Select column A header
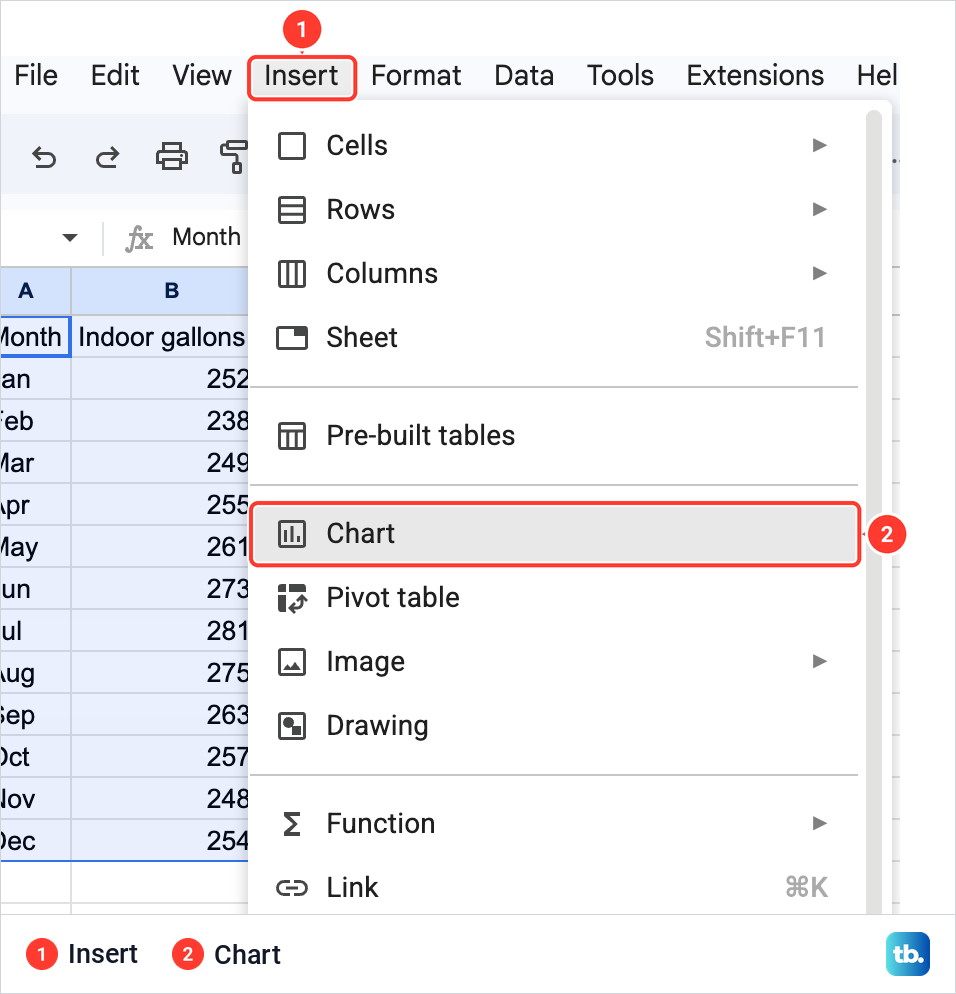956x994 pixels. click(35, 291)
